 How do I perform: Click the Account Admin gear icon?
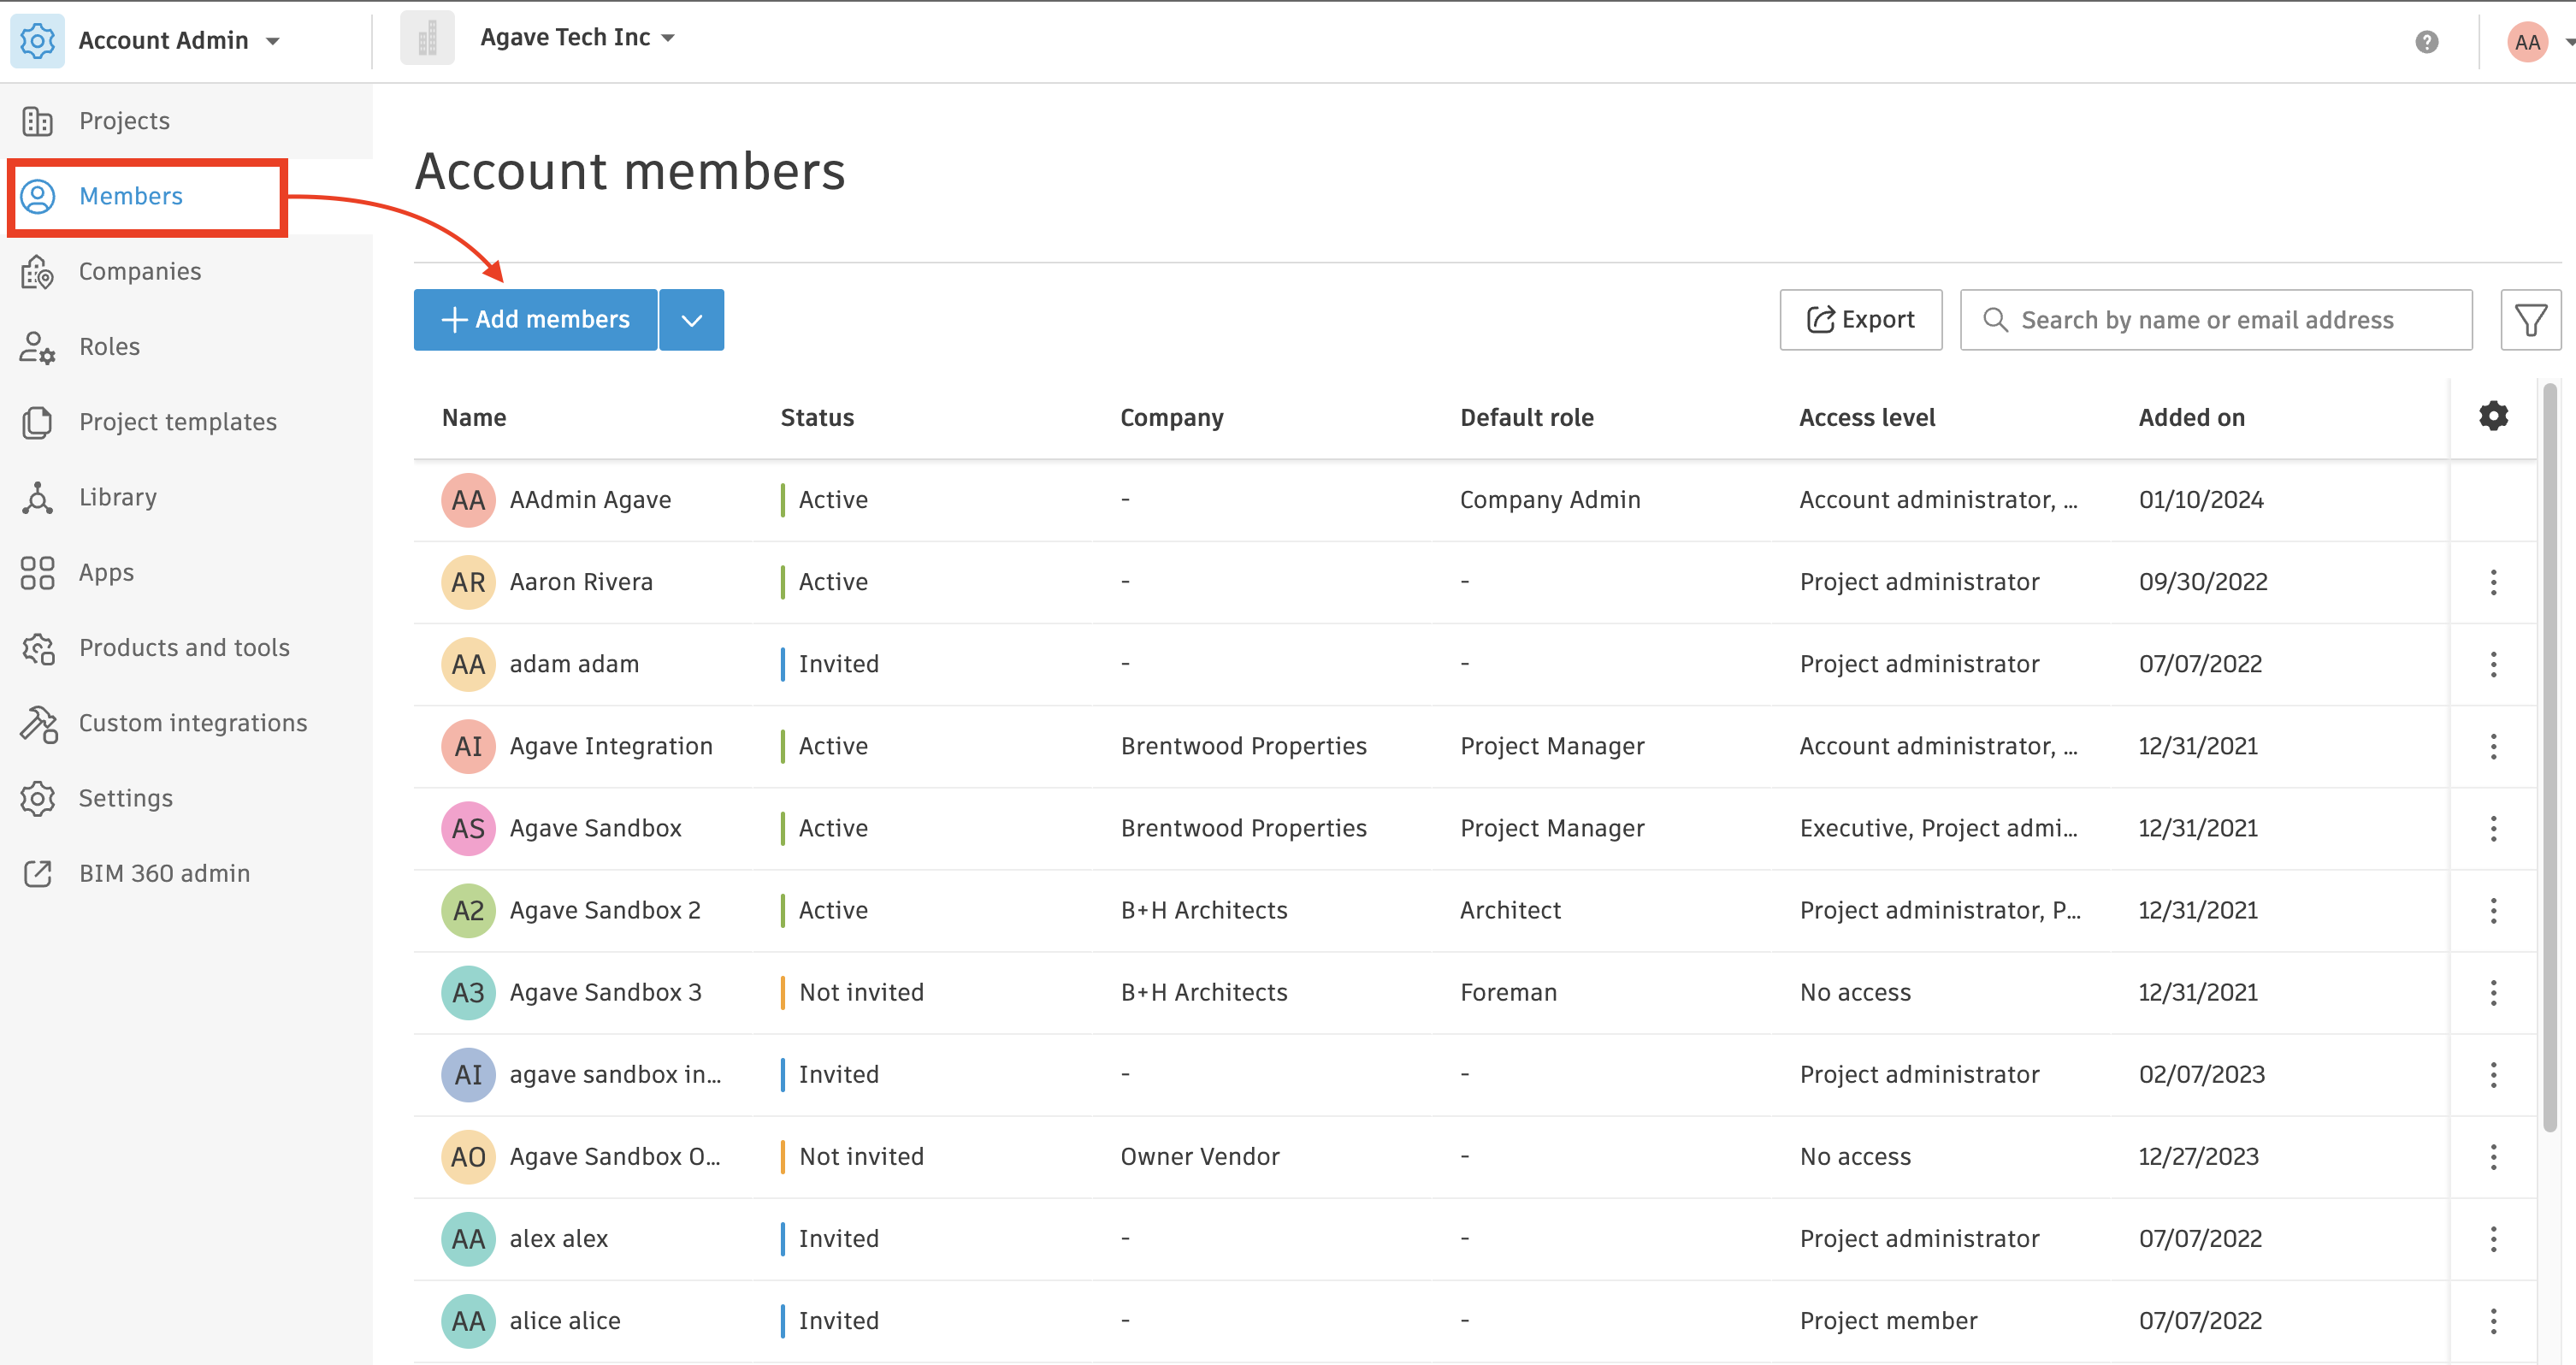click(37, 41)
